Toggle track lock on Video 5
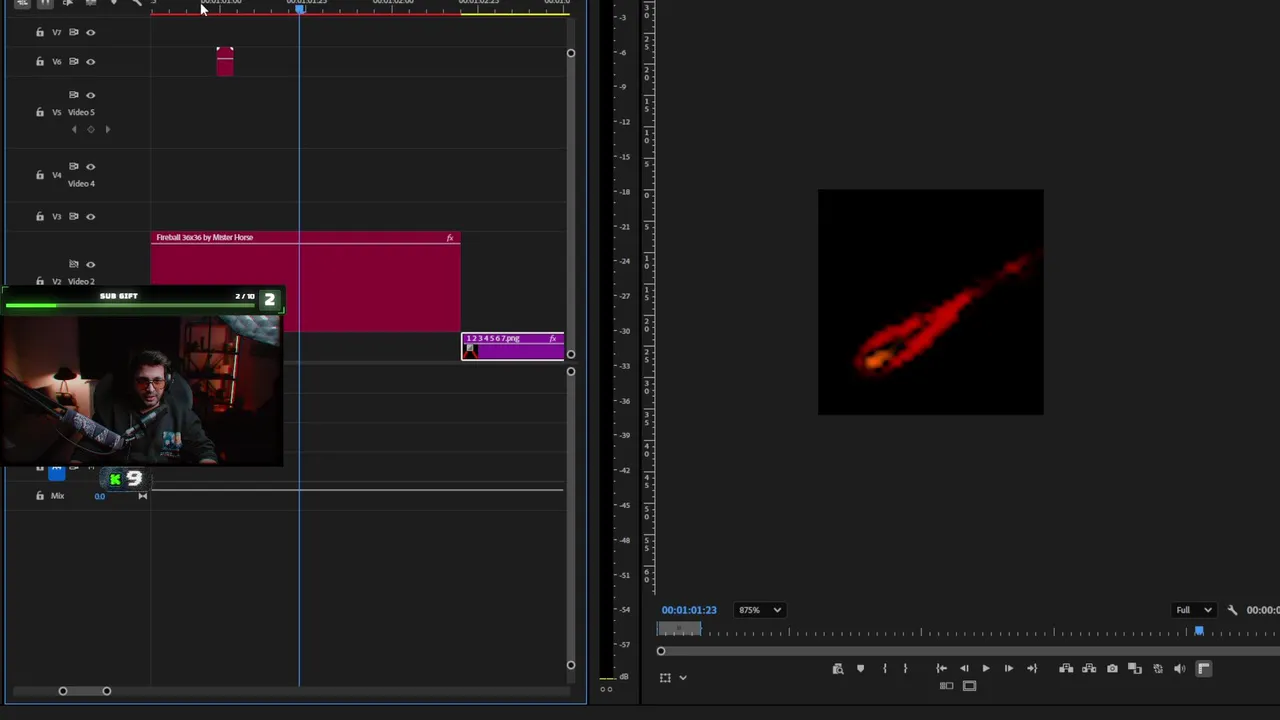This screenshot has height=720, width=1280. click(40, 112)
